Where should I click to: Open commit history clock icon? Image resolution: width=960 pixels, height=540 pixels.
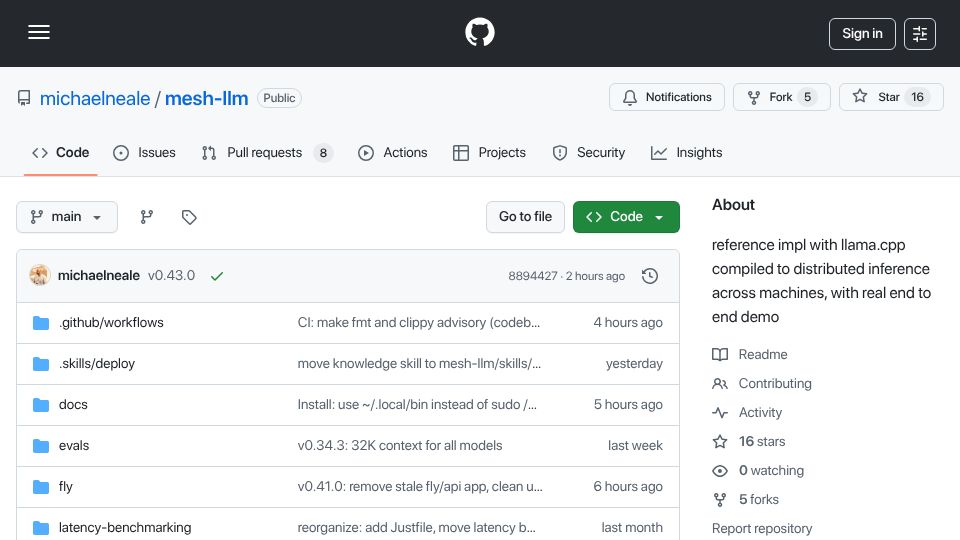coord(650,276)
